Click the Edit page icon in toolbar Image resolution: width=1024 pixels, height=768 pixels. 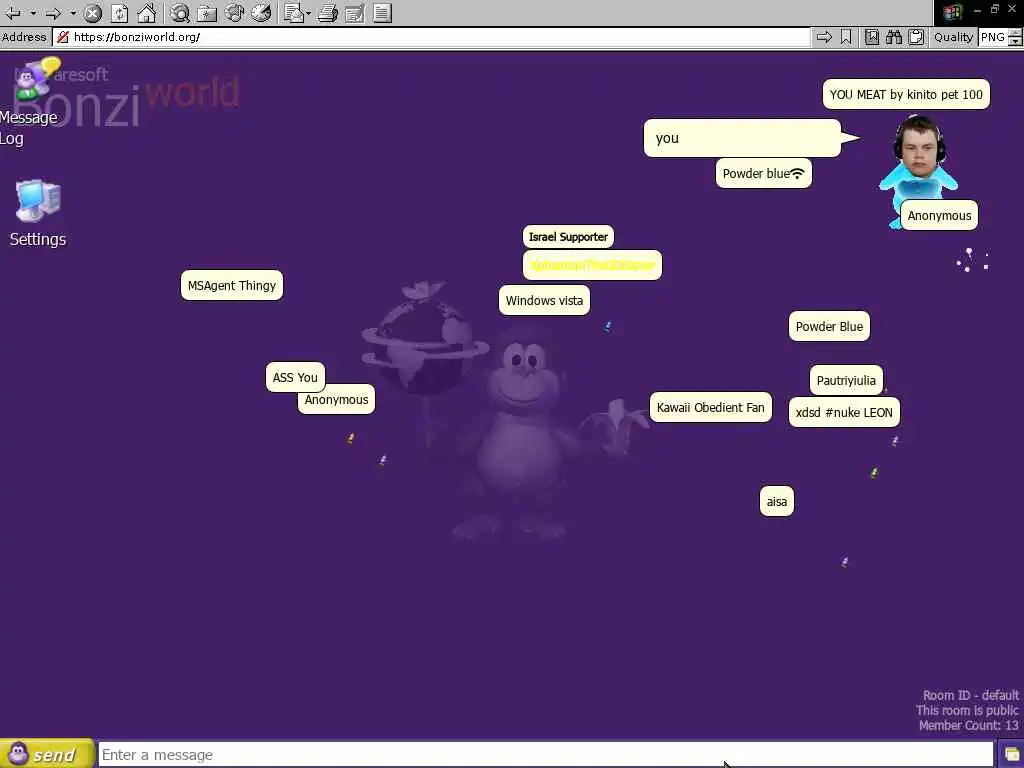pos(355,12)
